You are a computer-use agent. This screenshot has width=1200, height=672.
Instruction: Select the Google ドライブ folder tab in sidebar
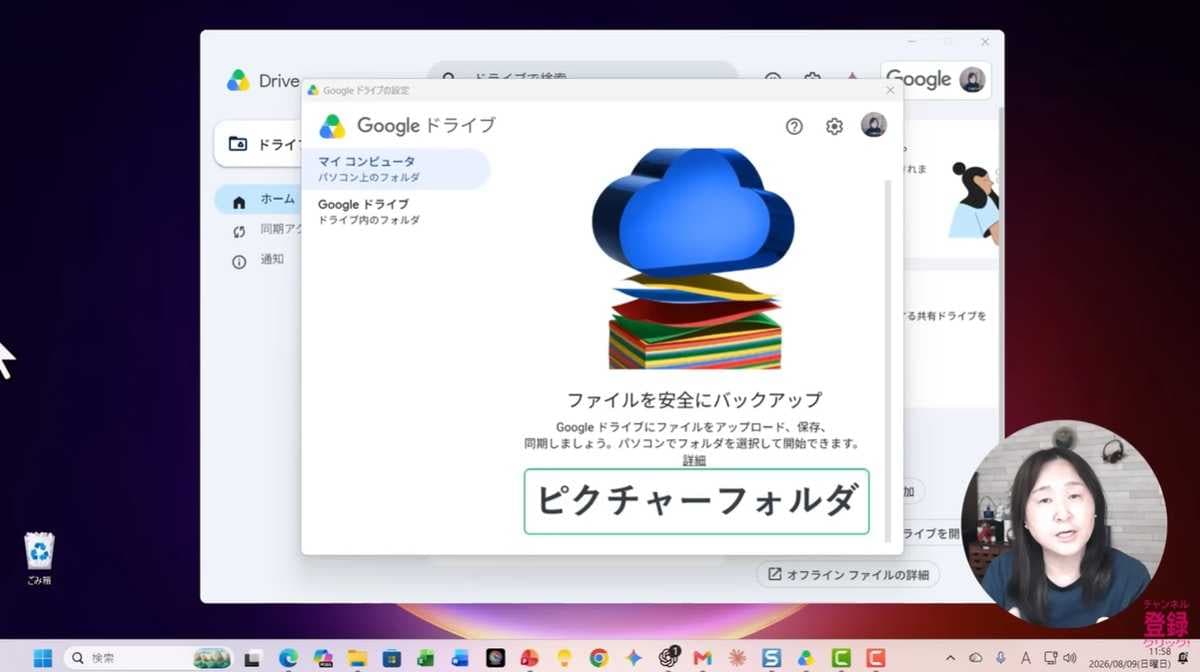pos(396,211)
